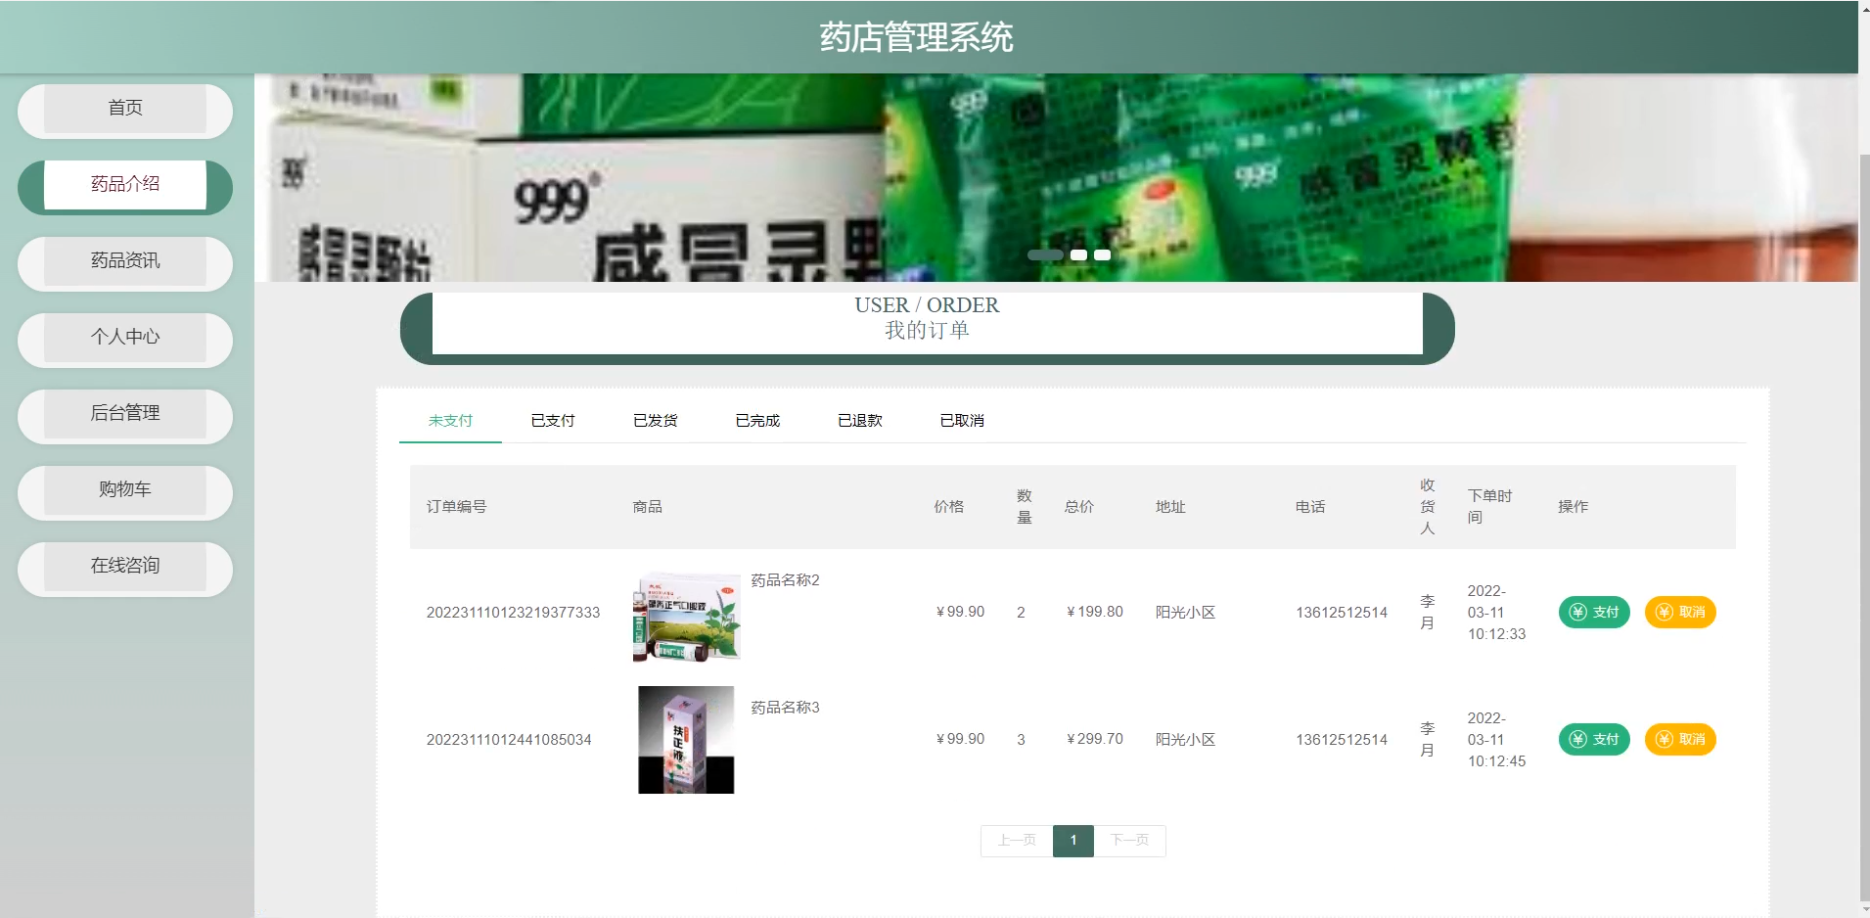
Task: Switch to the 已支付 orders tab
Action: click(x=553, y=421)
